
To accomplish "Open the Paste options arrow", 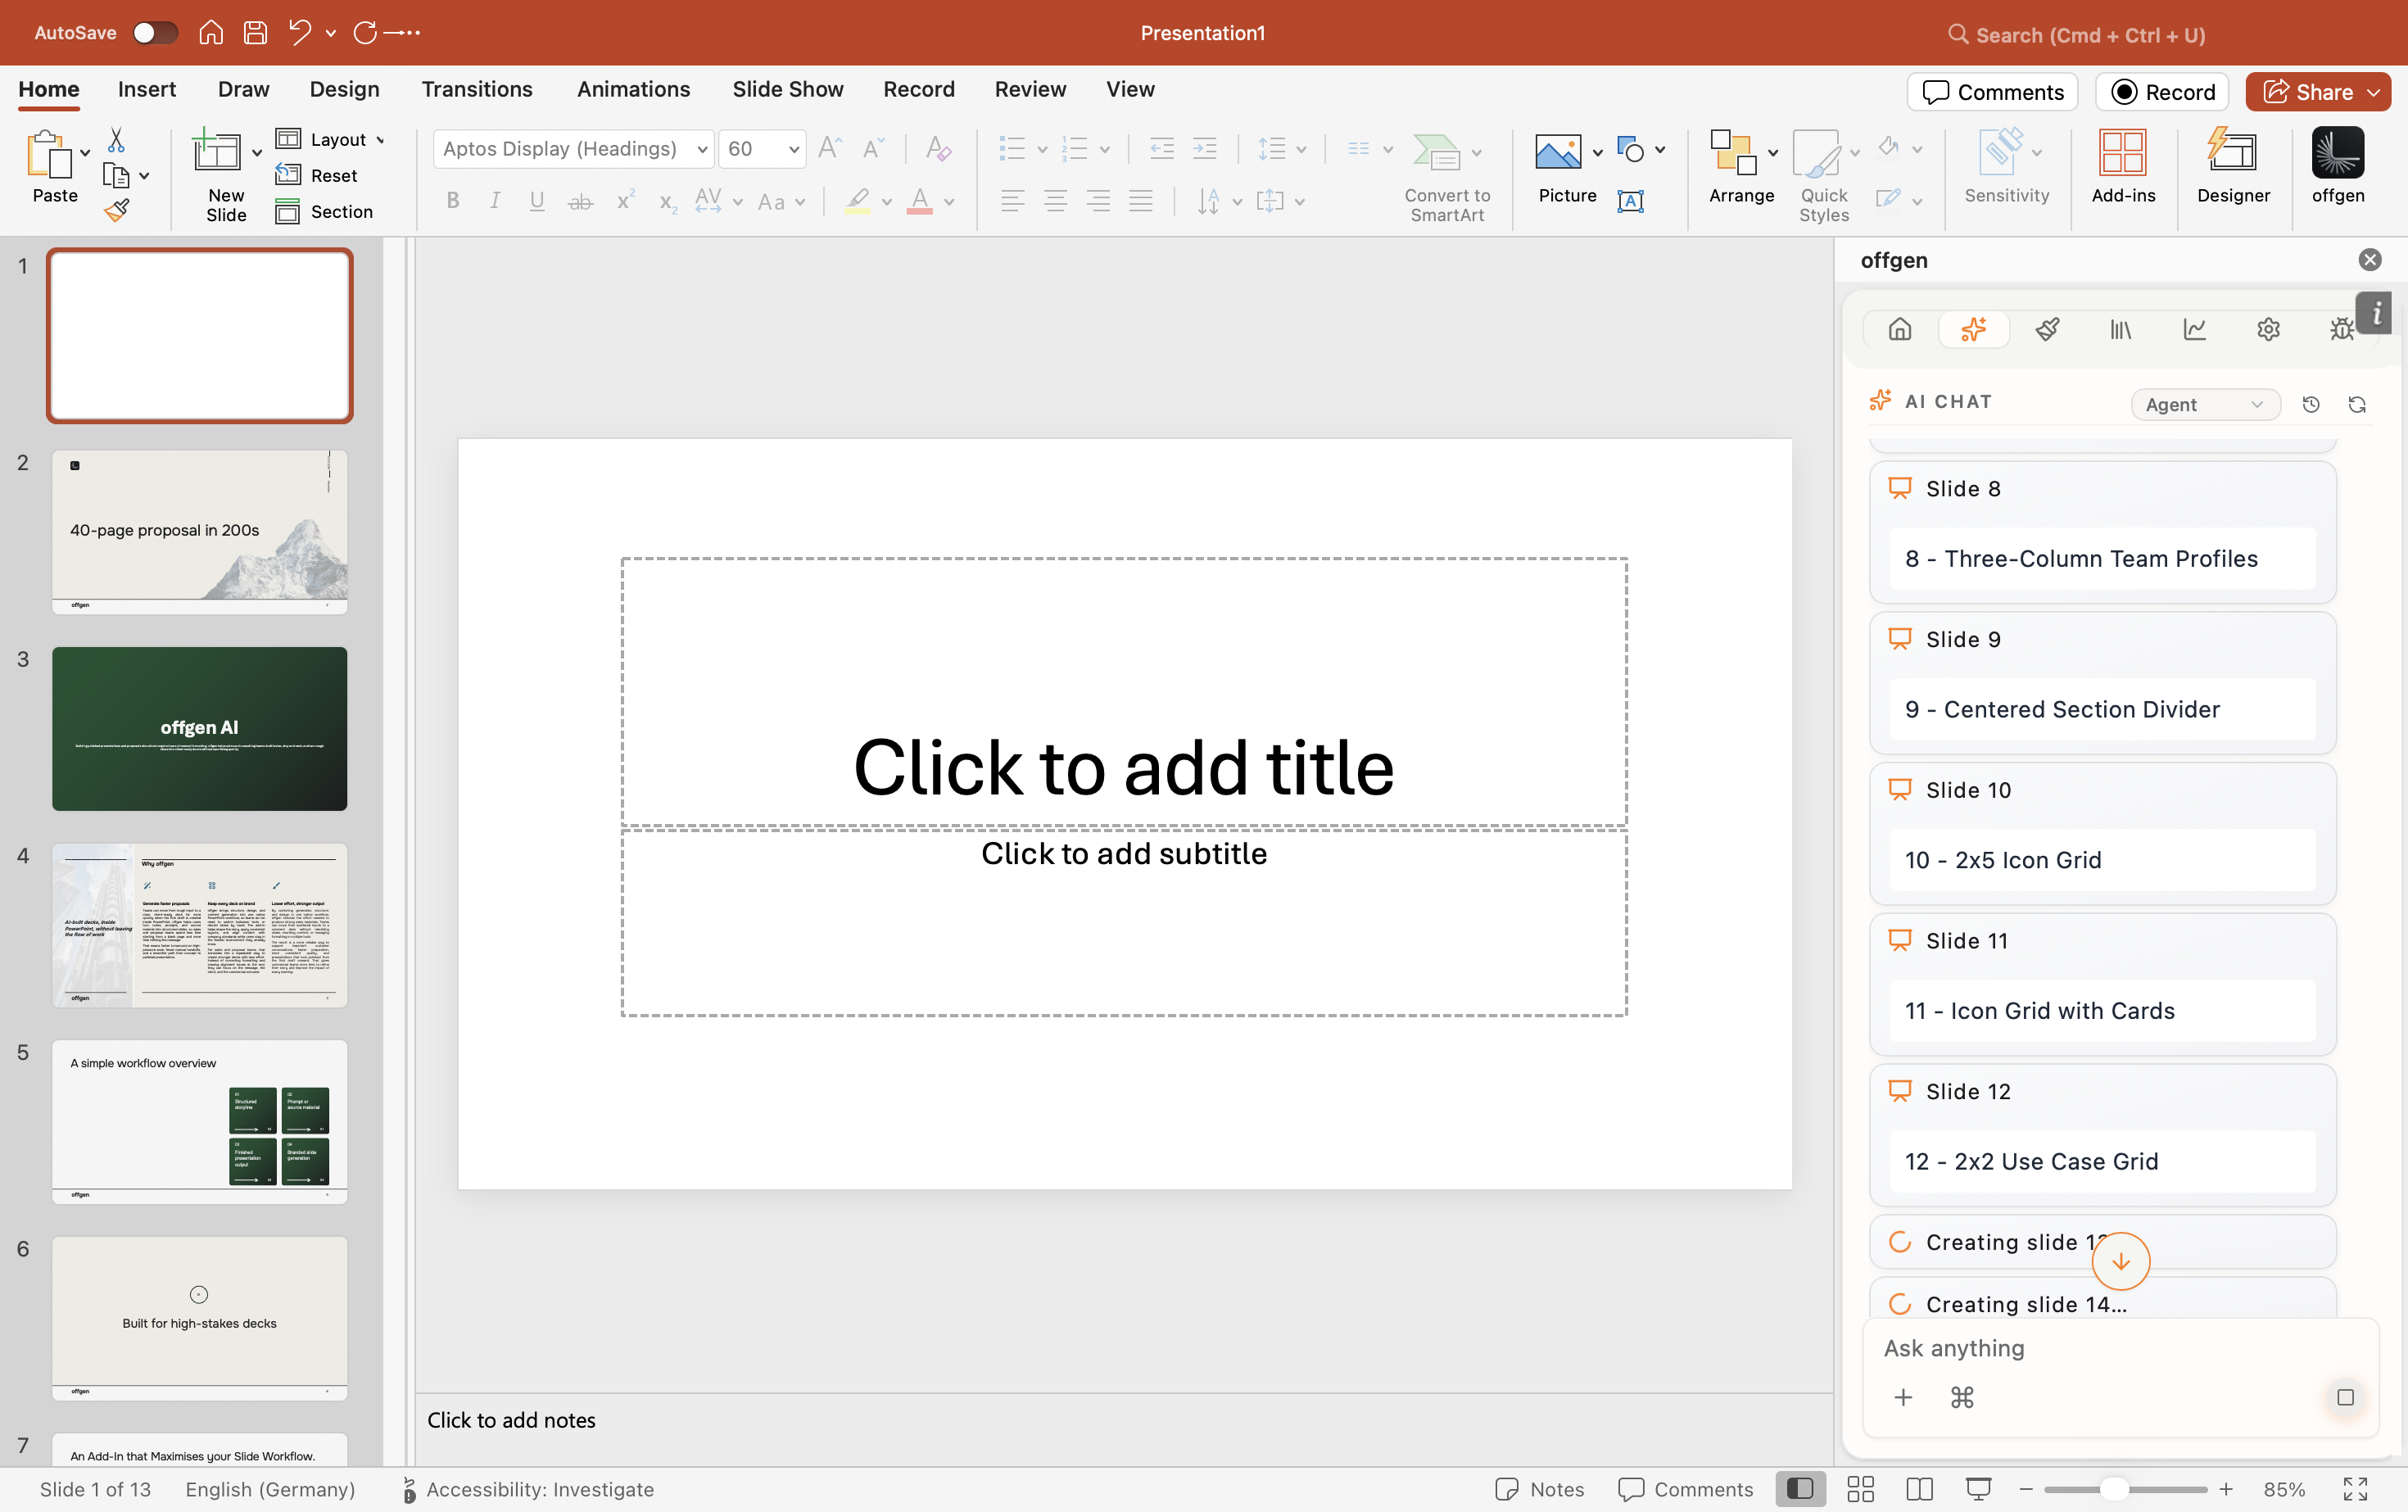I will point(85,152).
